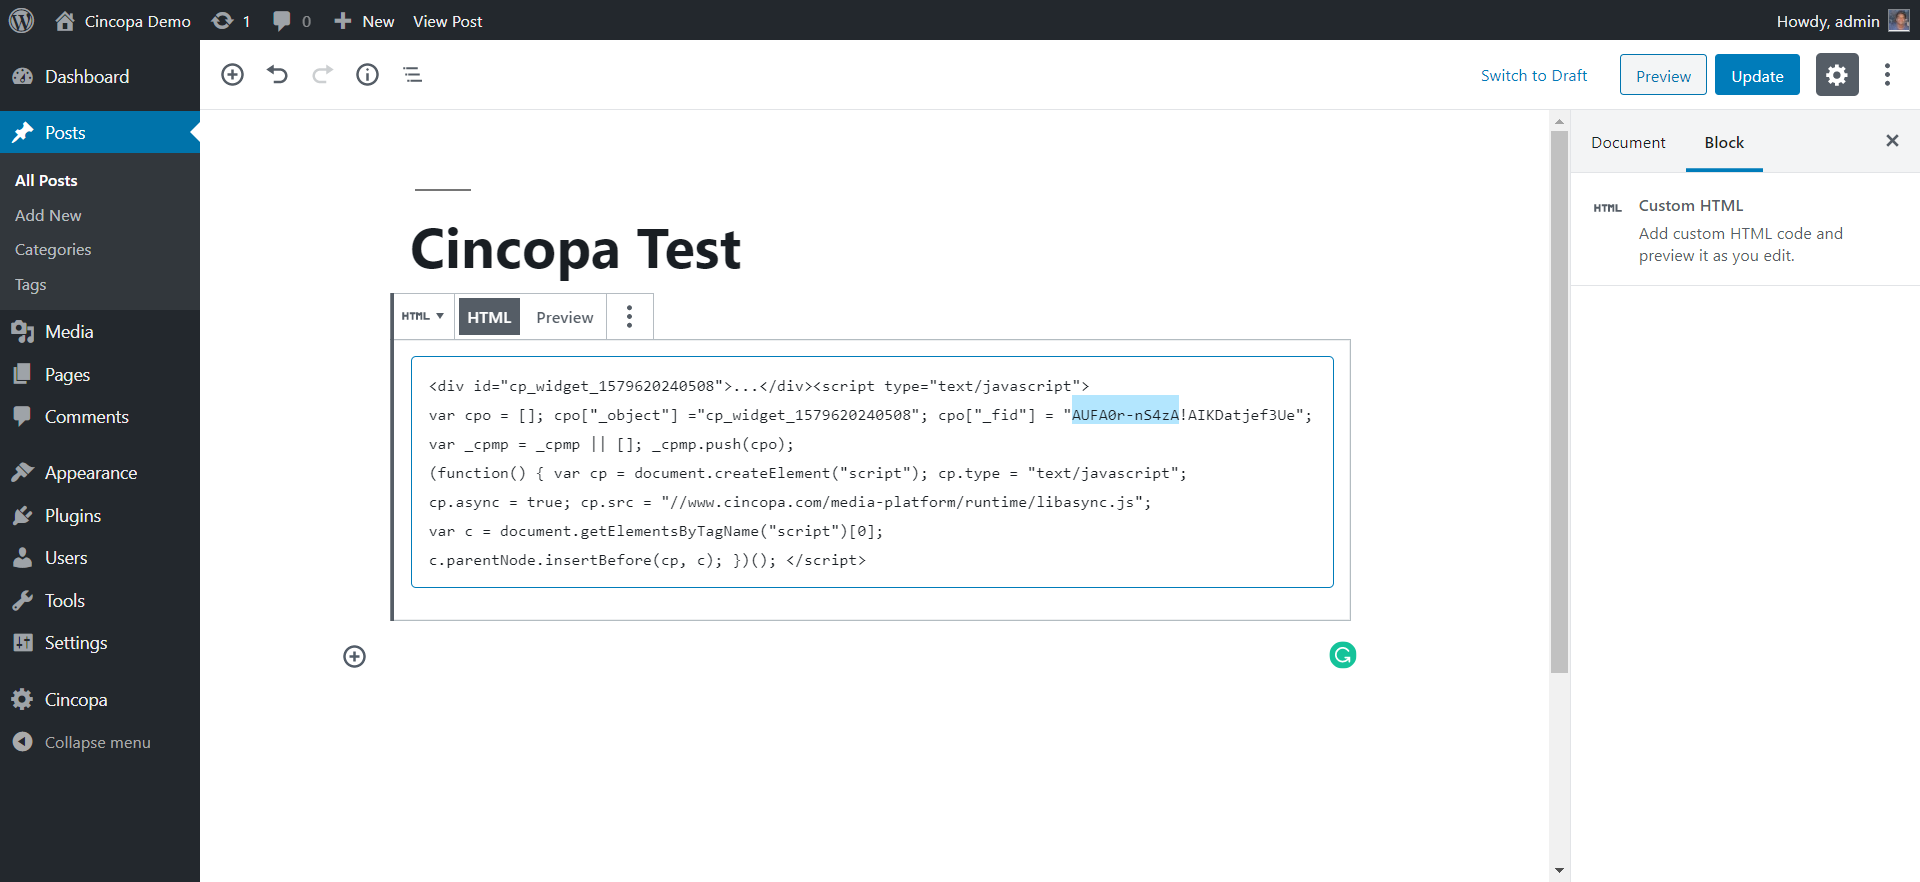
Task: Click the Grammarly icon below the block
Action: click(x=1342, y=655)
